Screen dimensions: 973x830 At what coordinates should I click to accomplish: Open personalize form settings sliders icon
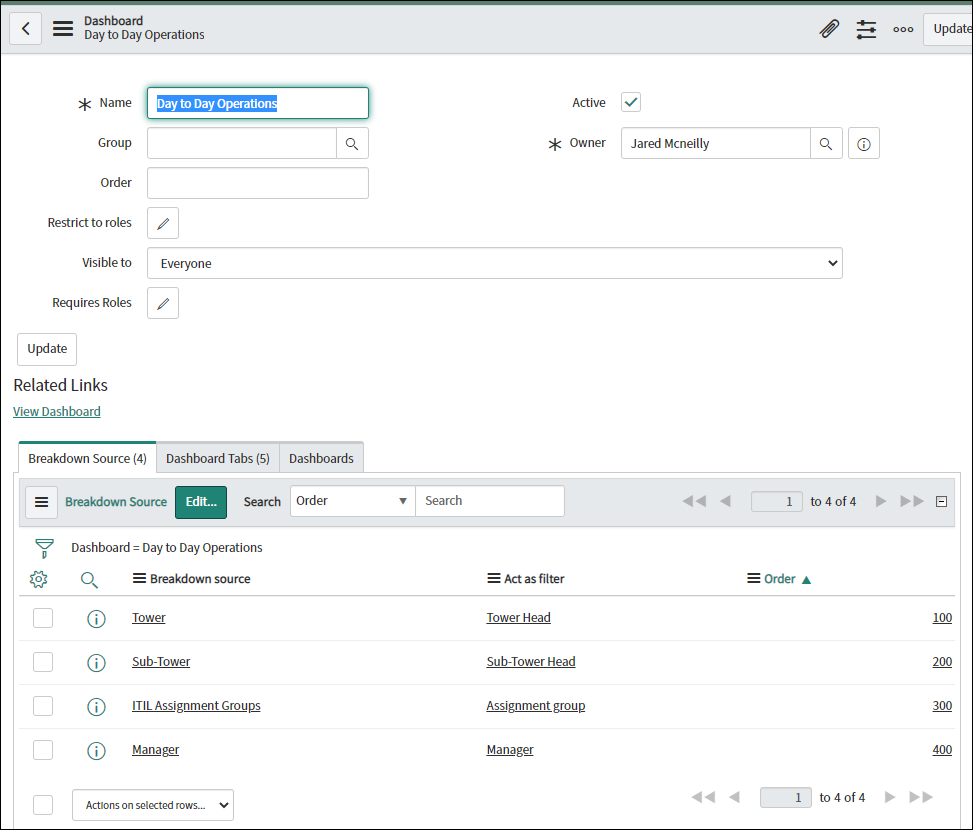pyautogui.click(x=866, y=29)
